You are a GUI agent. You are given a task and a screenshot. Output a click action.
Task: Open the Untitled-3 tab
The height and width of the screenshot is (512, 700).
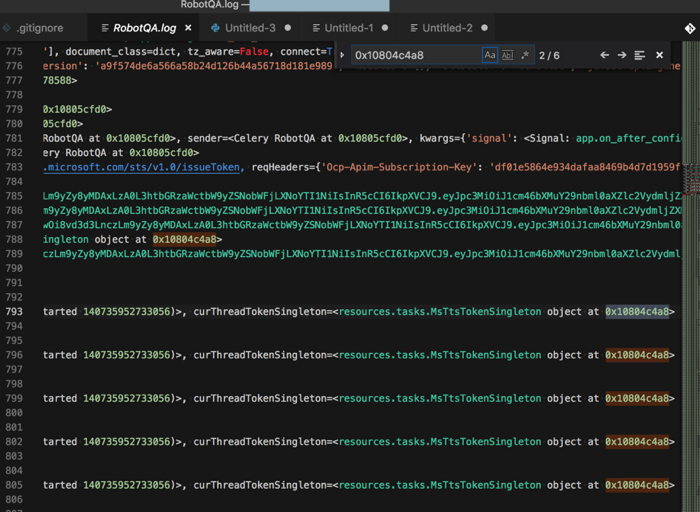251,28
